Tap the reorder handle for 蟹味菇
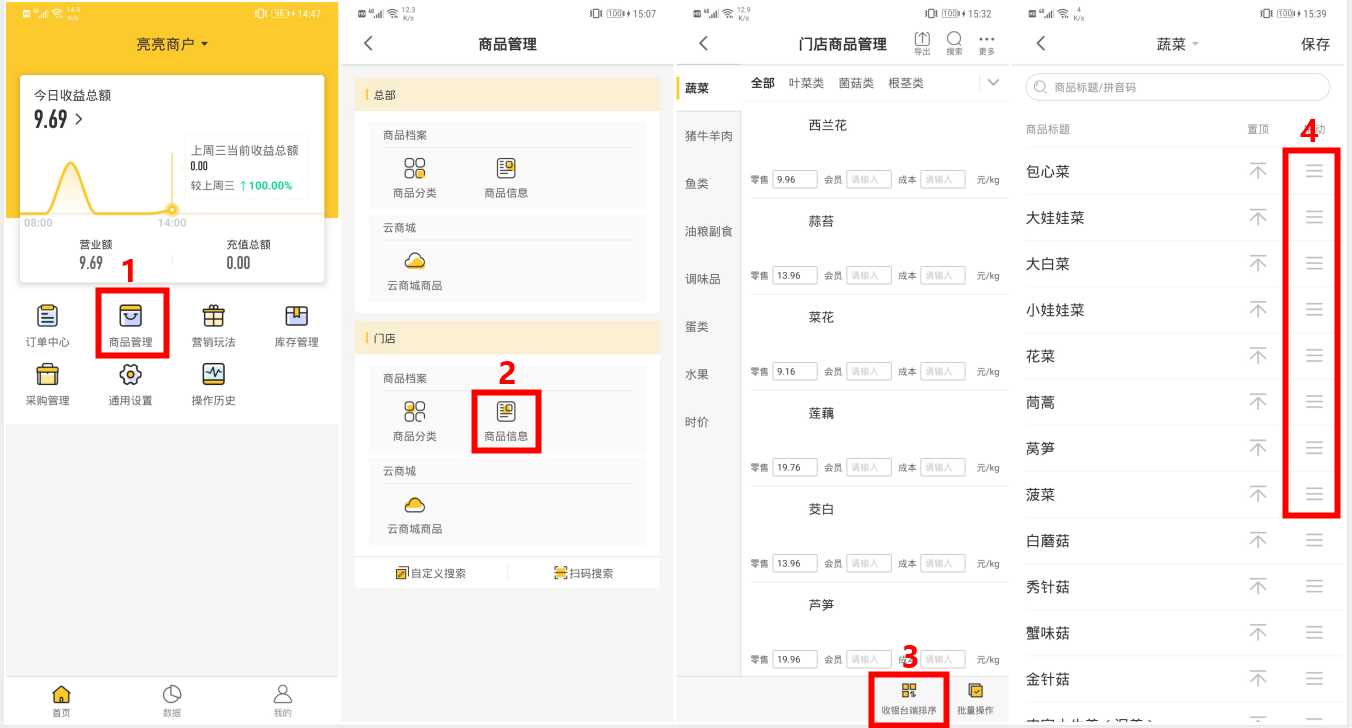This screenshot has width=1352, height=728. 1314,633
